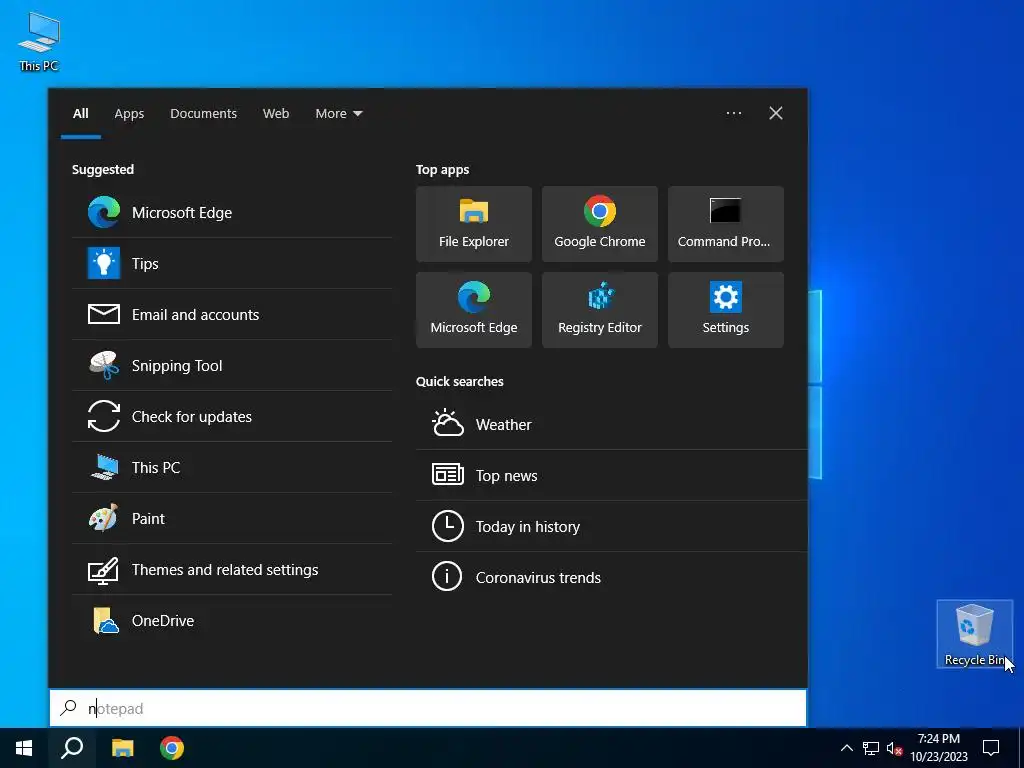This screenshot has width=1024, height=768.
Task: Open the clock and date flyout
Action: point(938,748)
